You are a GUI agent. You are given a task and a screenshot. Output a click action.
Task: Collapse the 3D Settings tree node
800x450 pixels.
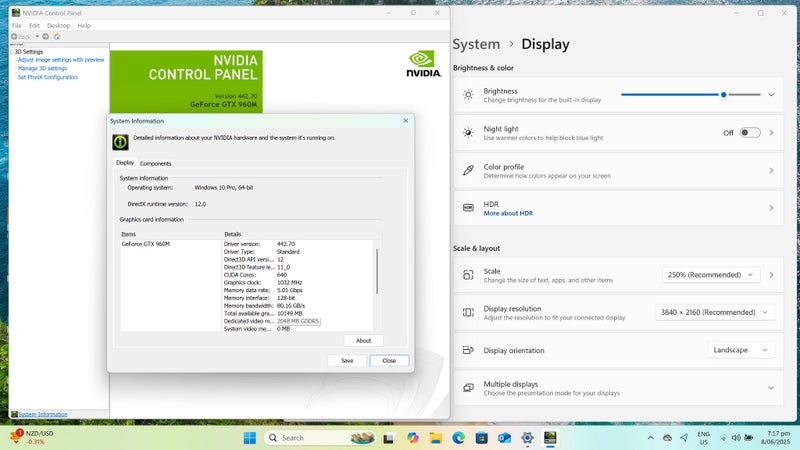[12, 52]
